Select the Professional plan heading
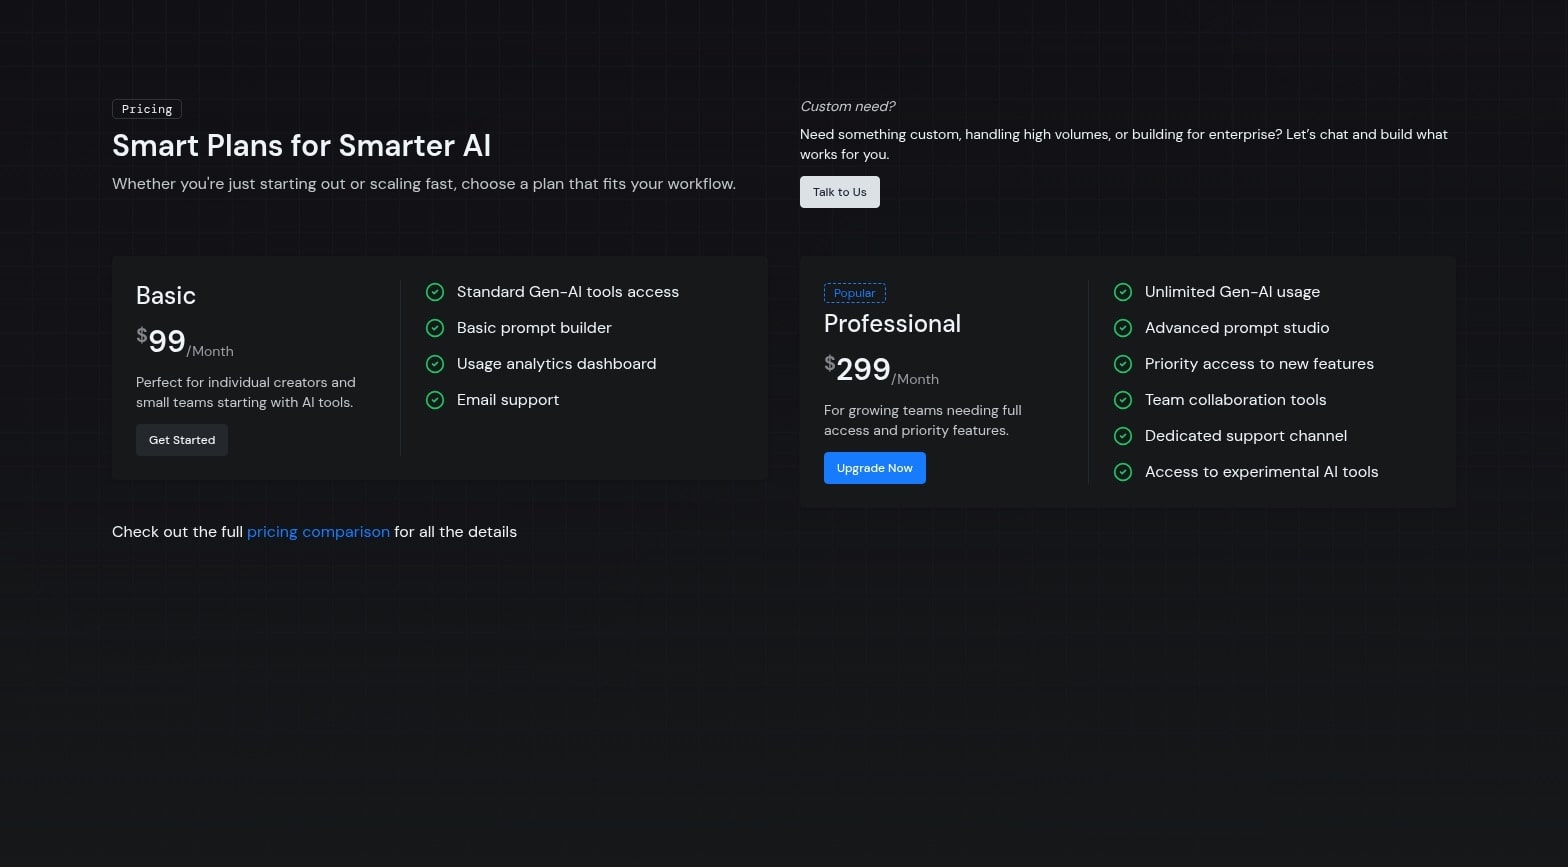The width and height of the screenshot is (1568, 867). (892, 324)
